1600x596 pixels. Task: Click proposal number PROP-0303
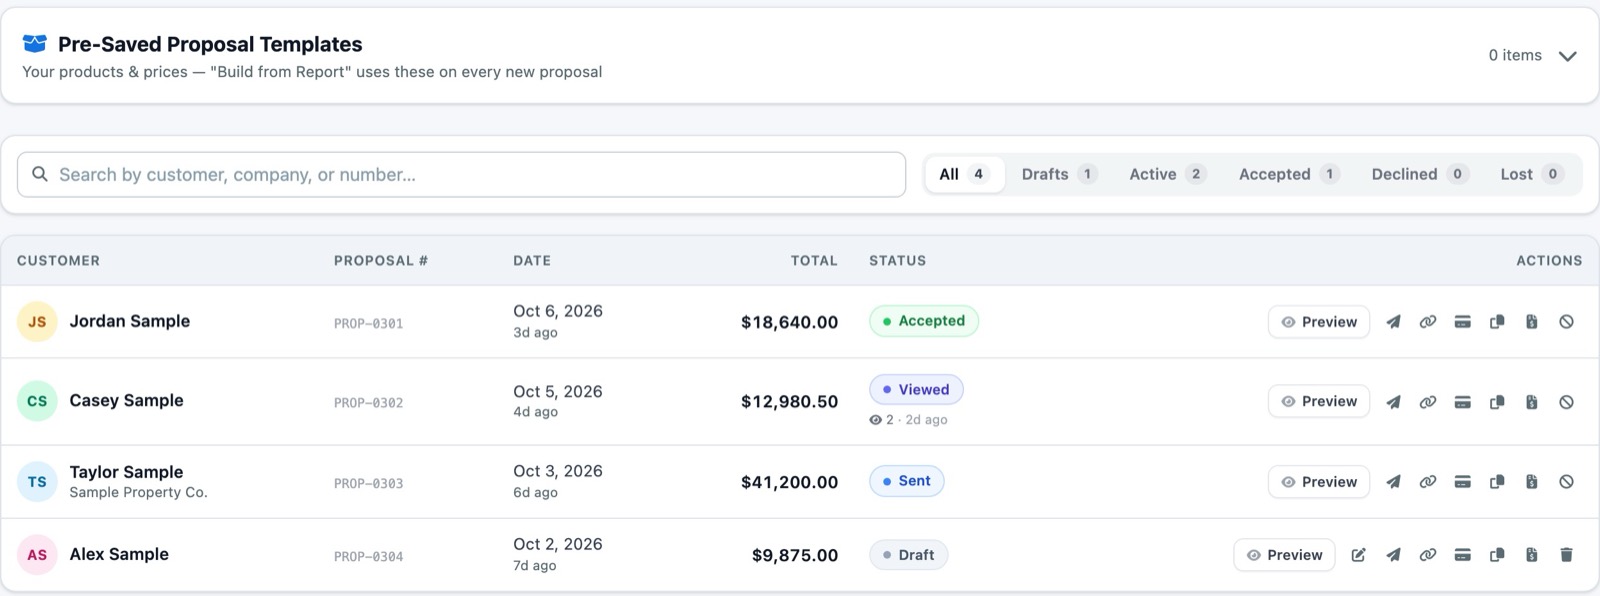click(x=368, y=483)
